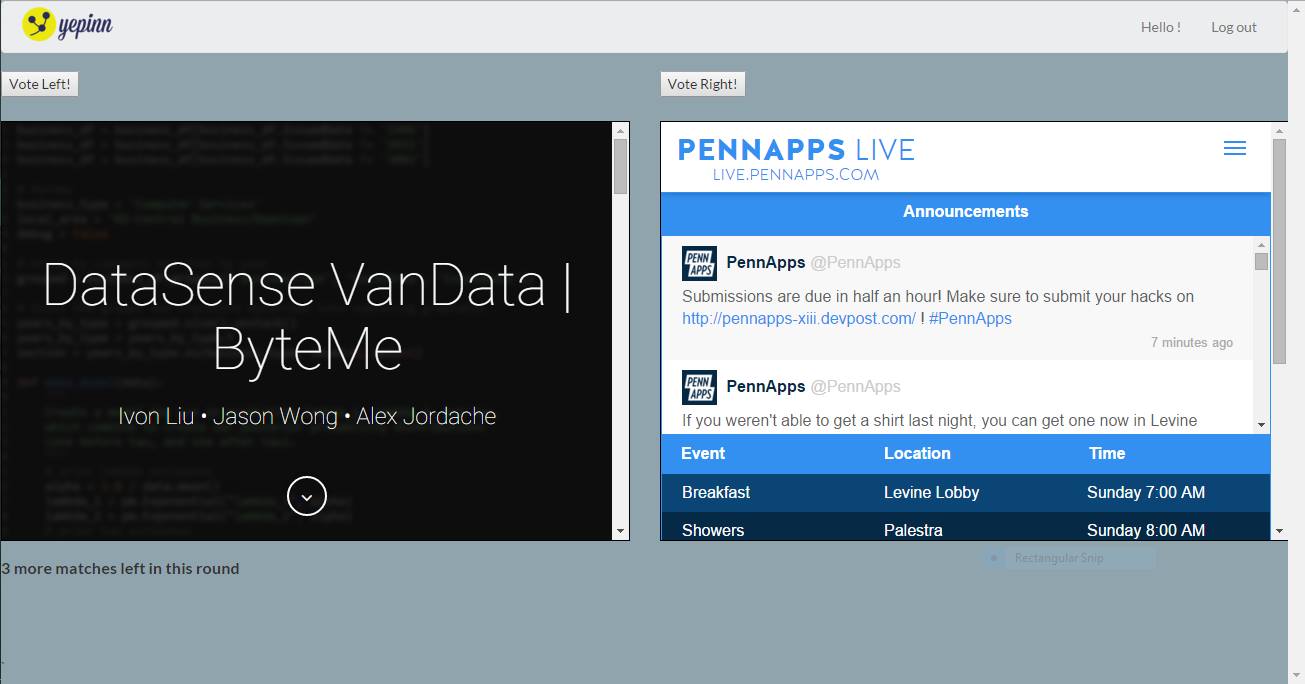
Task: Click the right preview outer scrollbar down arrow
Action: pos(1279,531)
